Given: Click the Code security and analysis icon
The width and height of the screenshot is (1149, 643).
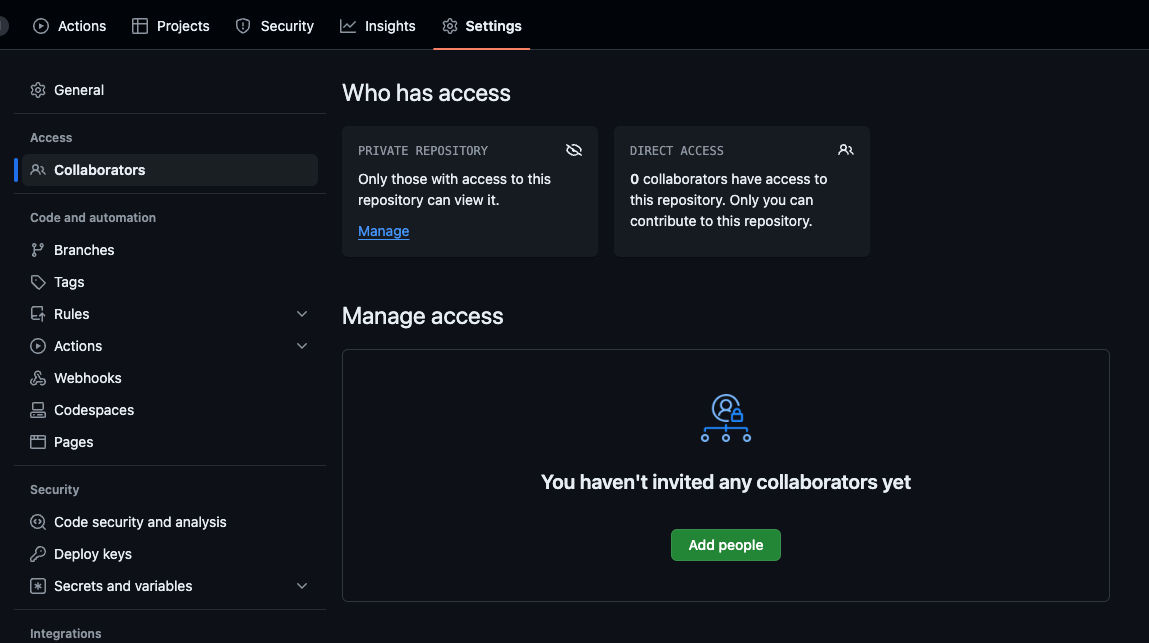Looking at the screenshot, I should click(37, 521).
